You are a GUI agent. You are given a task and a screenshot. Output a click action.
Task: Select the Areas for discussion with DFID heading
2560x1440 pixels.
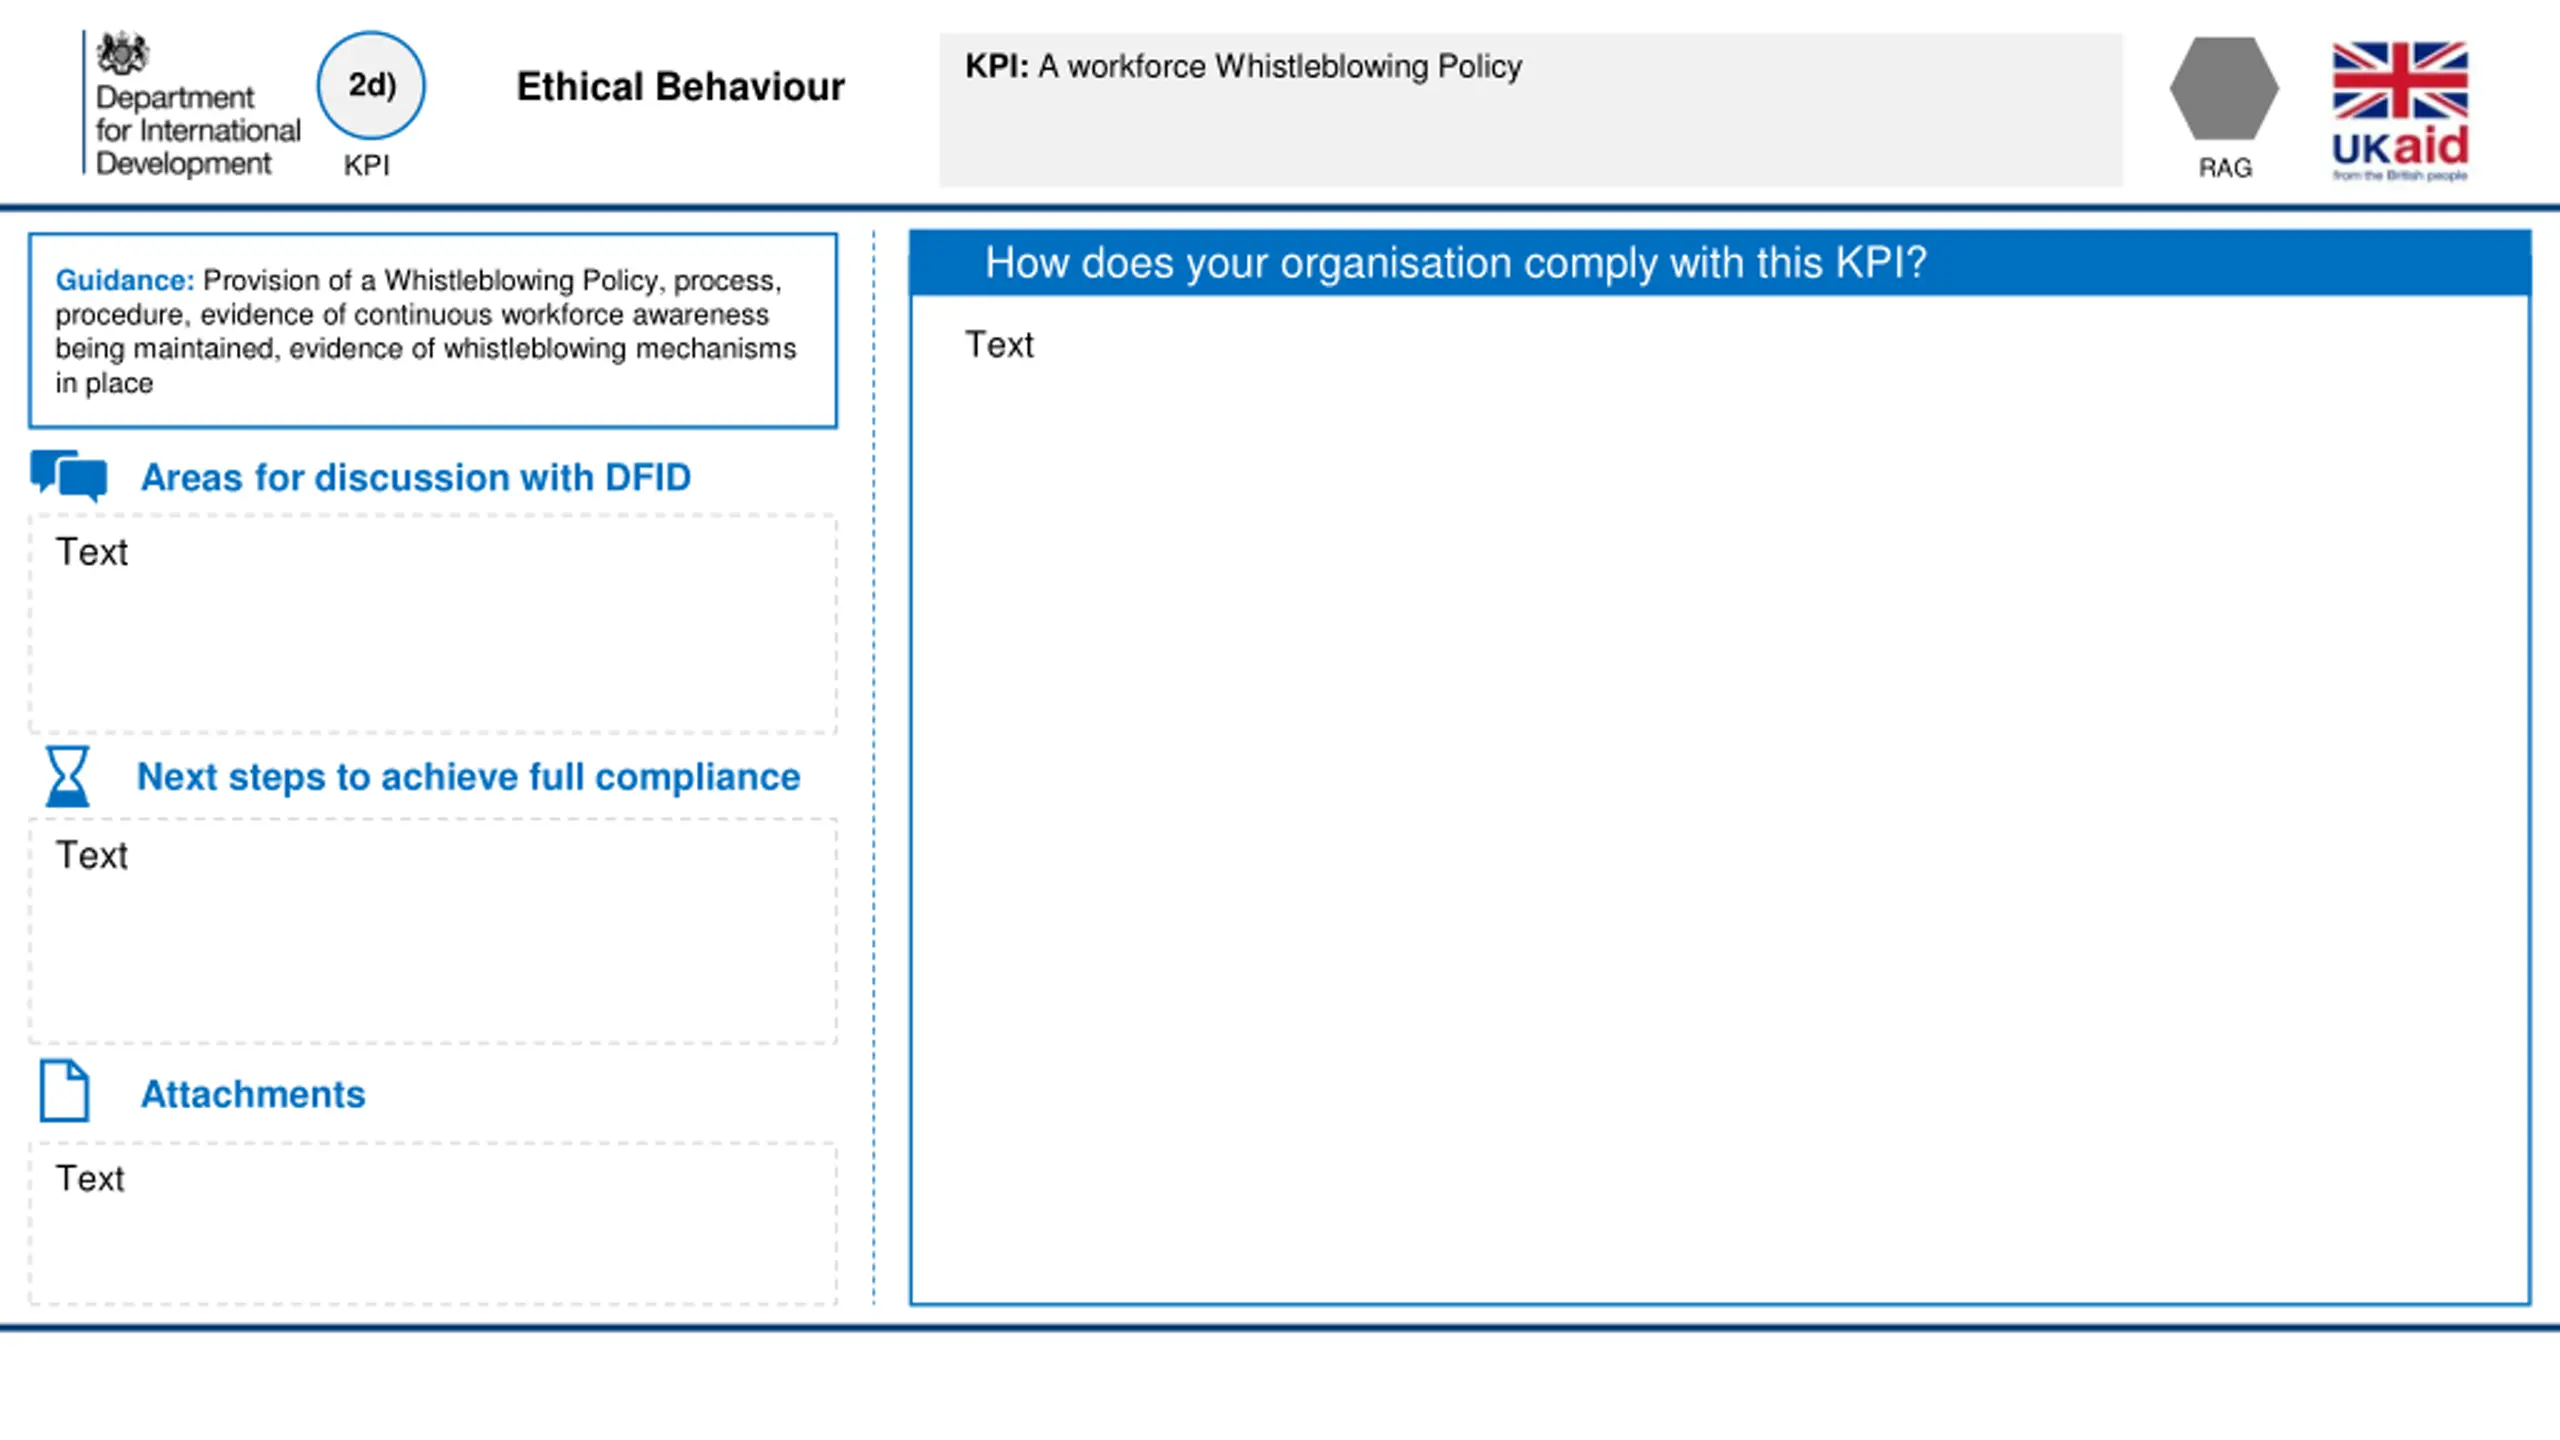pyautogui.click(x=416, y=477)
